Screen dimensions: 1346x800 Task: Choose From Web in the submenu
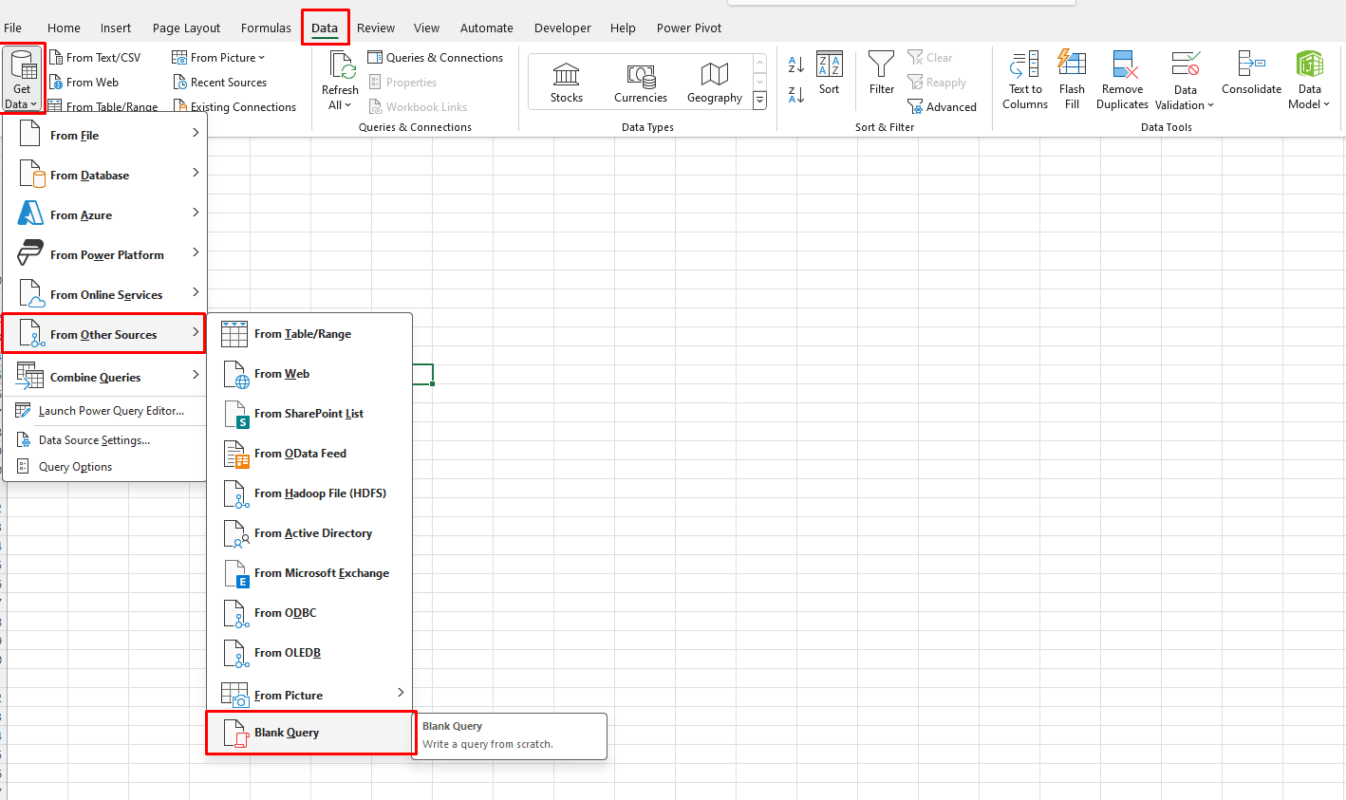click(x=310, y=374)
